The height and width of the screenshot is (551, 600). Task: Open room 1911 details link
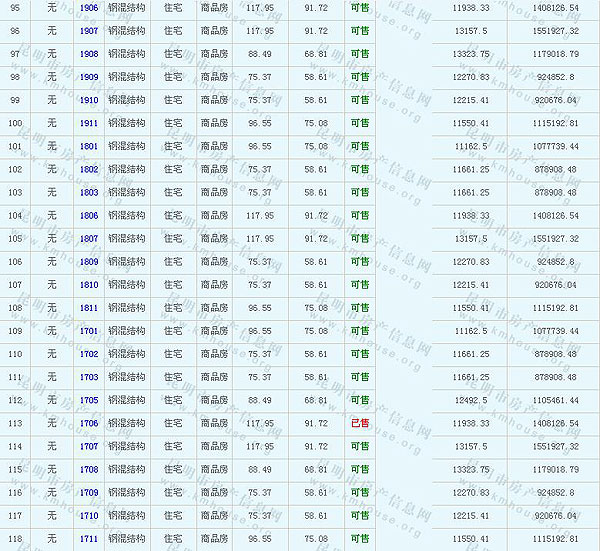click(x=89, y=123)
